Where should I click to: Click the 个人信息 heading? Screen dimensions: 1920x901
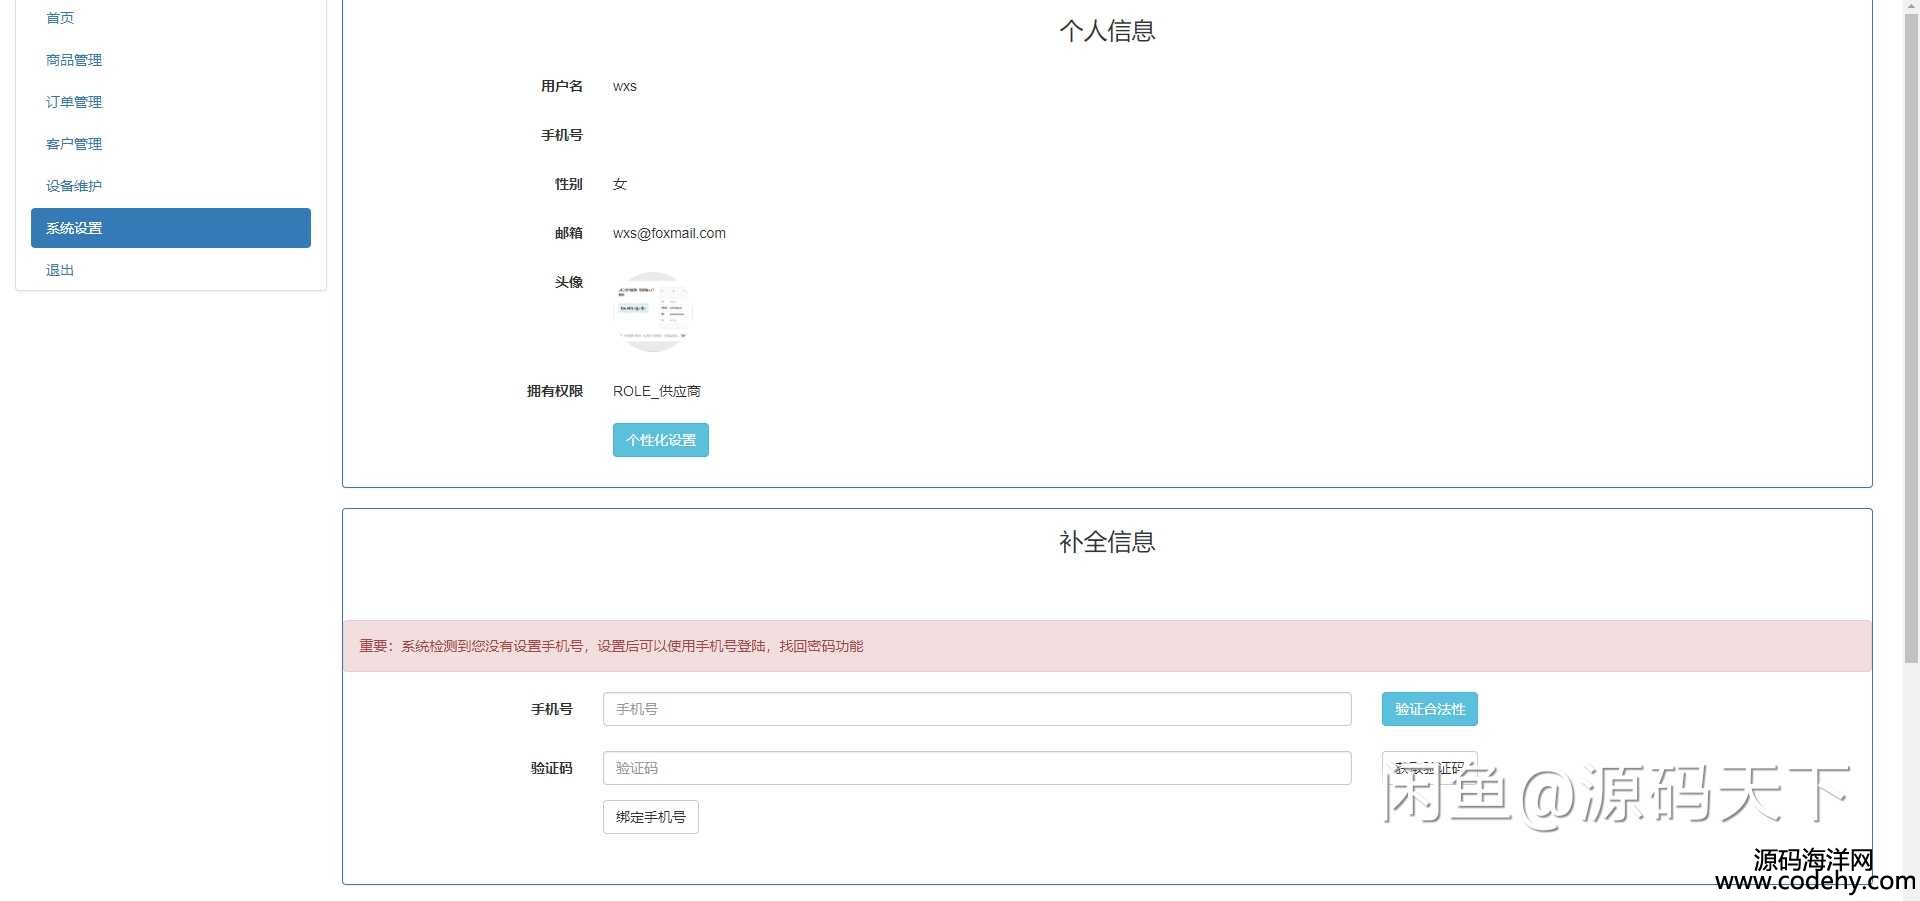[x=1107, y=31]
